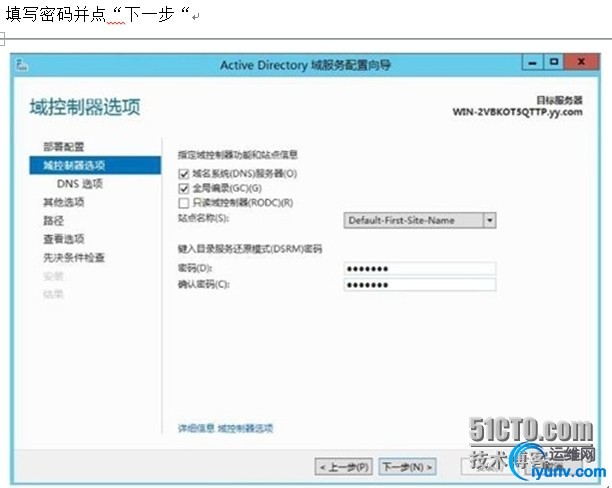
Task: Click the wizard window title bar icon
Action: pyautogui.click(x=22, y=65)
